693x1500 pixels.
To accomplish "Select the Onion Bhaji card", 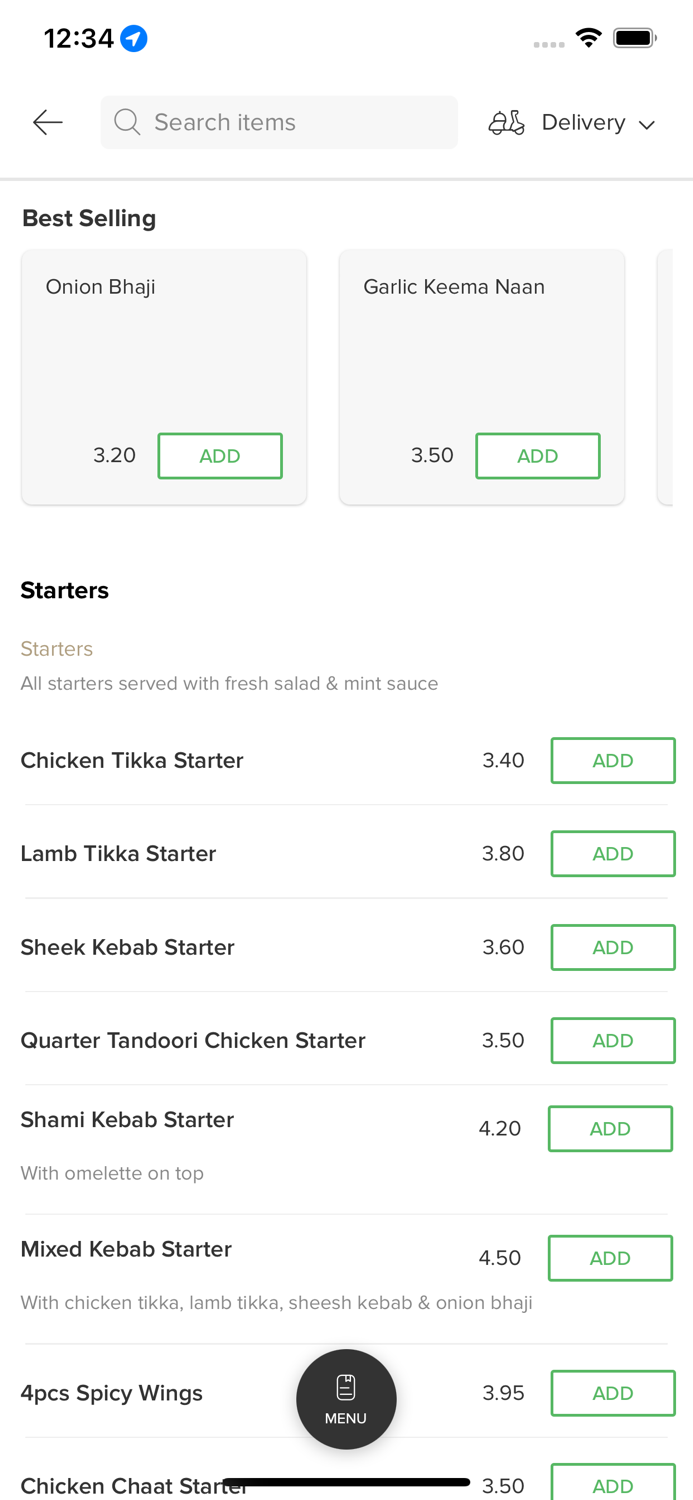I will 164,350.
